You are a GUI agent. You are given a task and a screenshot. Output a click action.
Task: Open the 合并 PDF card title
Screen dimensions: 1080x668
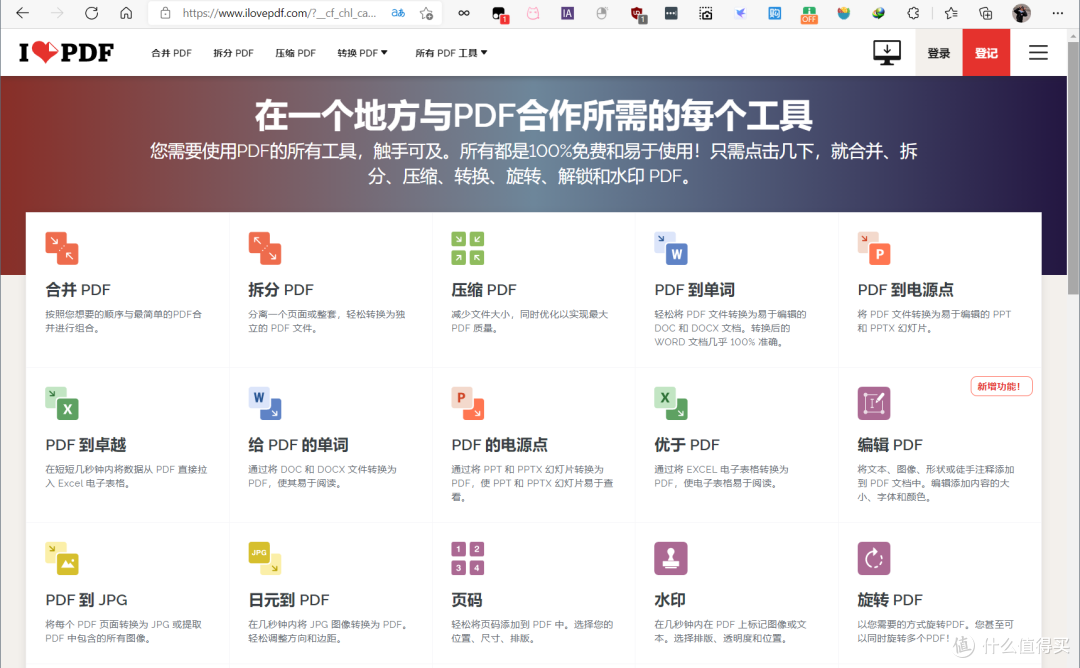pos(78,290)
